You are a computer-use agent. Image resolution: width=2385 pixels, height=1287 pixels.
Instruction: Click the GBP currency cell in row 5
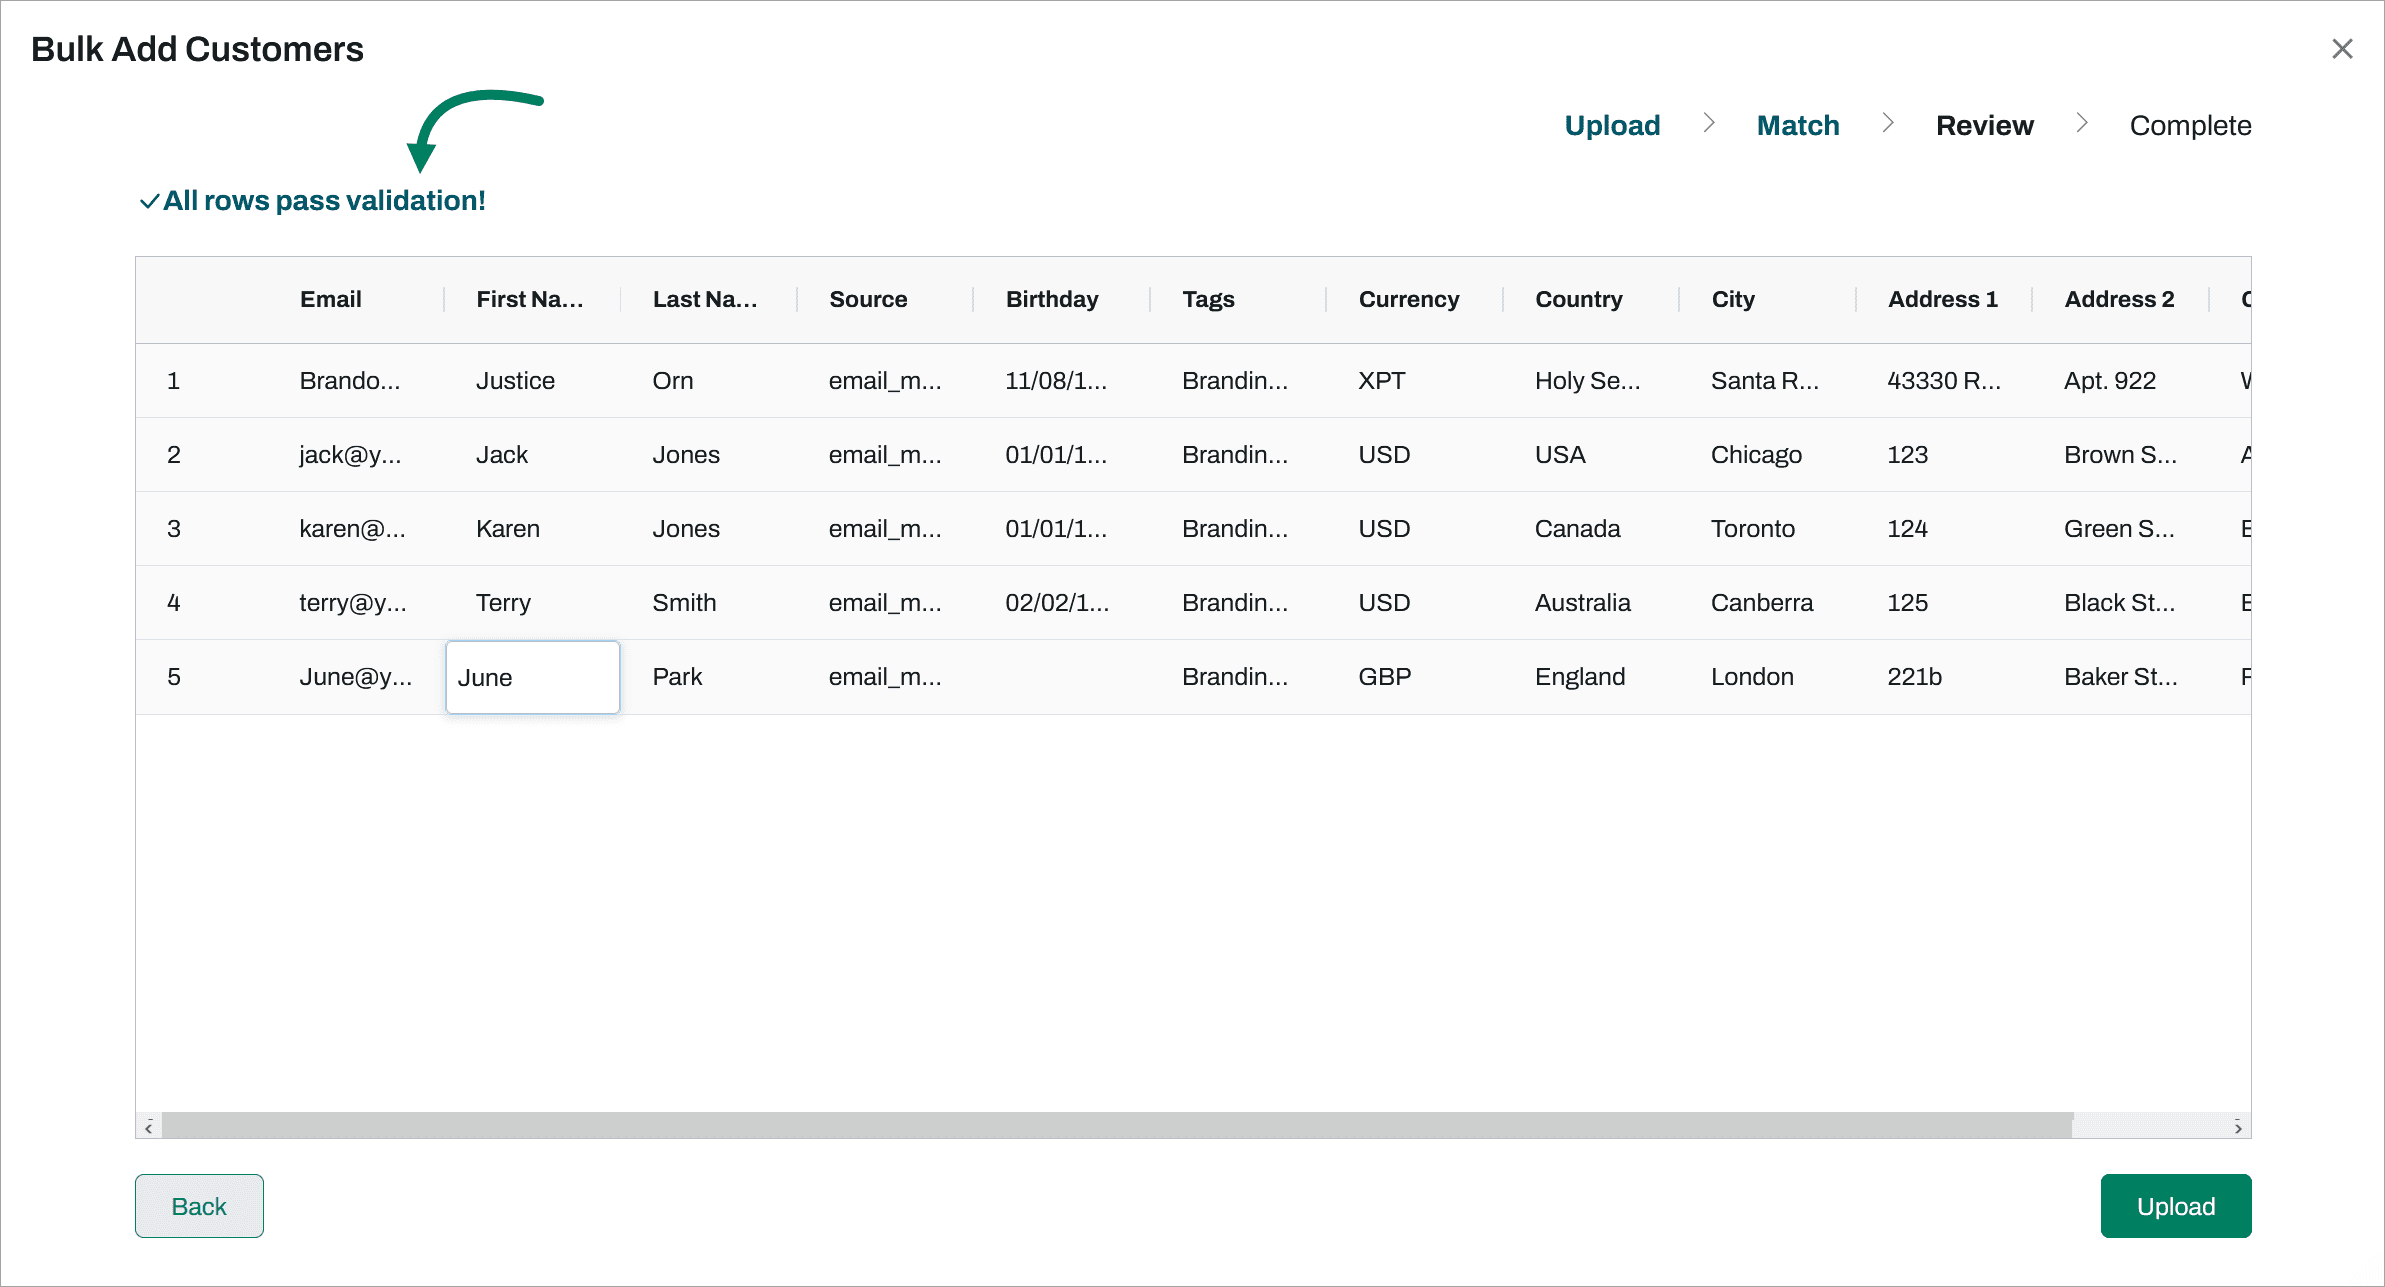tap(1383, 676)
